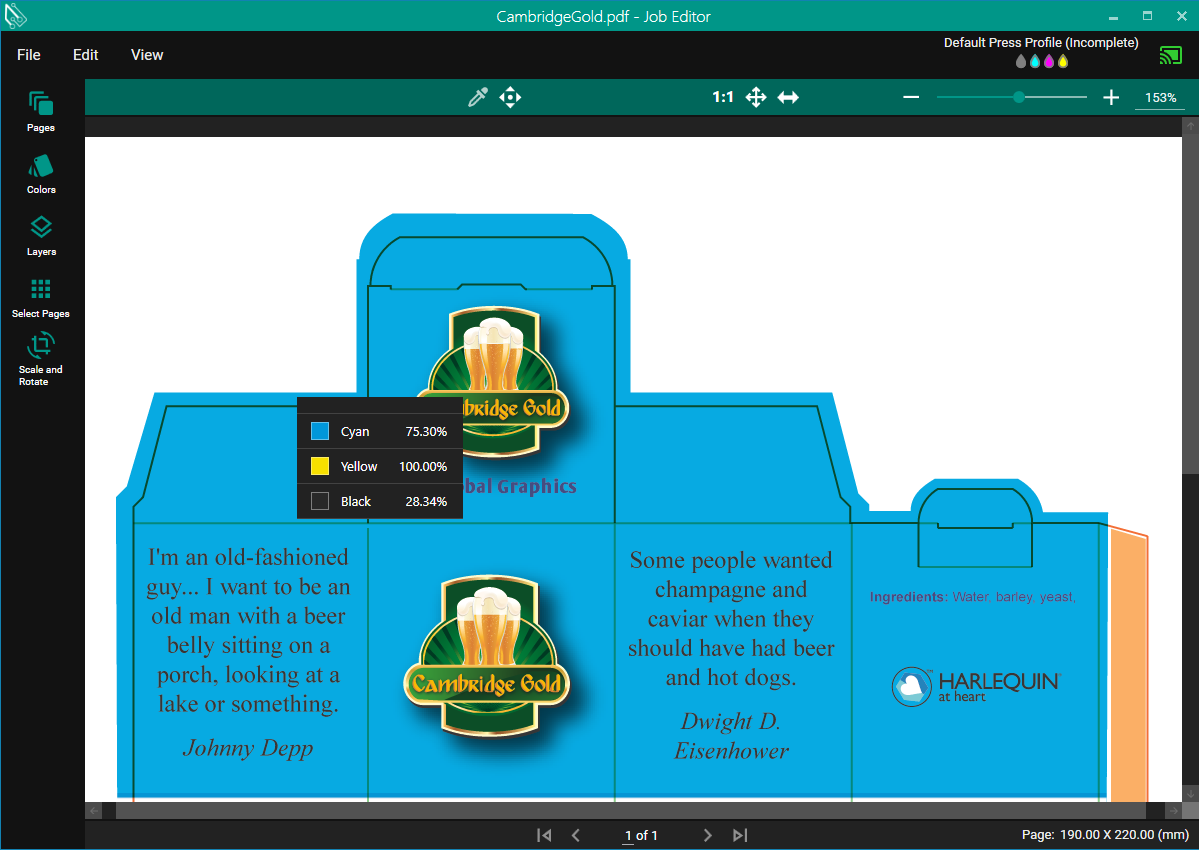Viewport: 1199px width, 850px height.
Task: Open the Colors panel
Action: [x=41, y=173]
